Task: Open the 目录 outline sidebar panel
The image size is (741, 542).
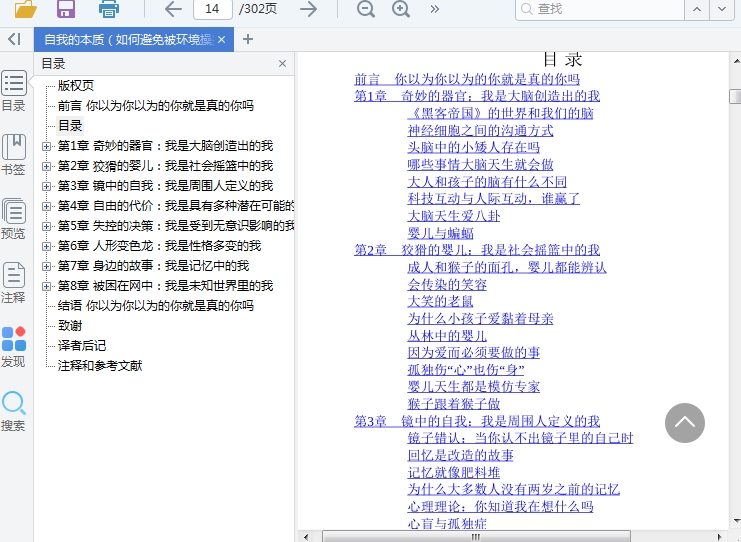Action: point(14,92)
